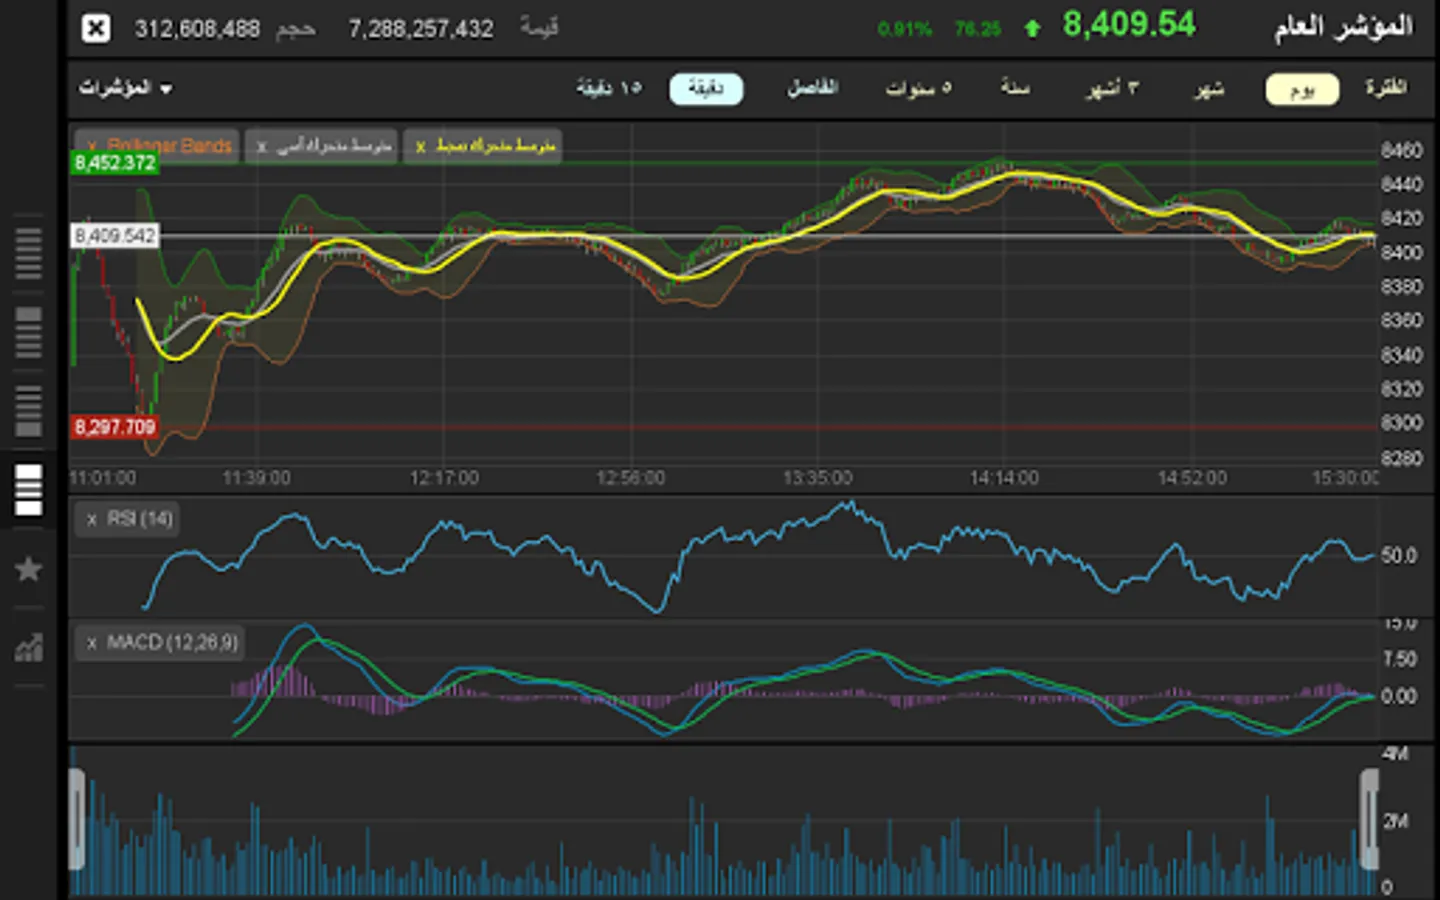The image size is (1440, 900).
Task: Remove the Bollinger Bands overlay
Action: point(92,146)
